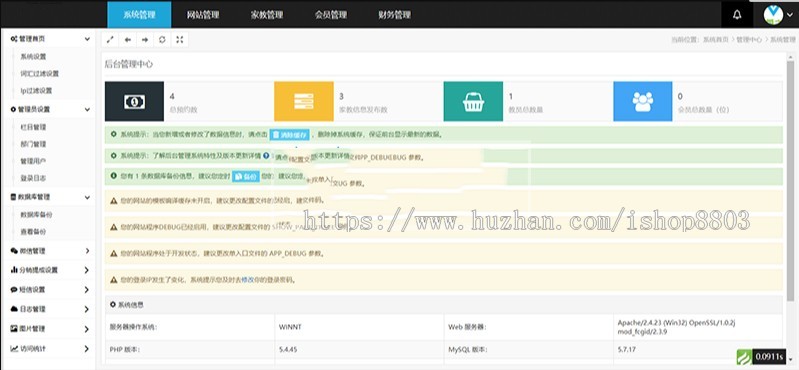
Task: Click the teal shopping basket icon card
Action: 473,101
